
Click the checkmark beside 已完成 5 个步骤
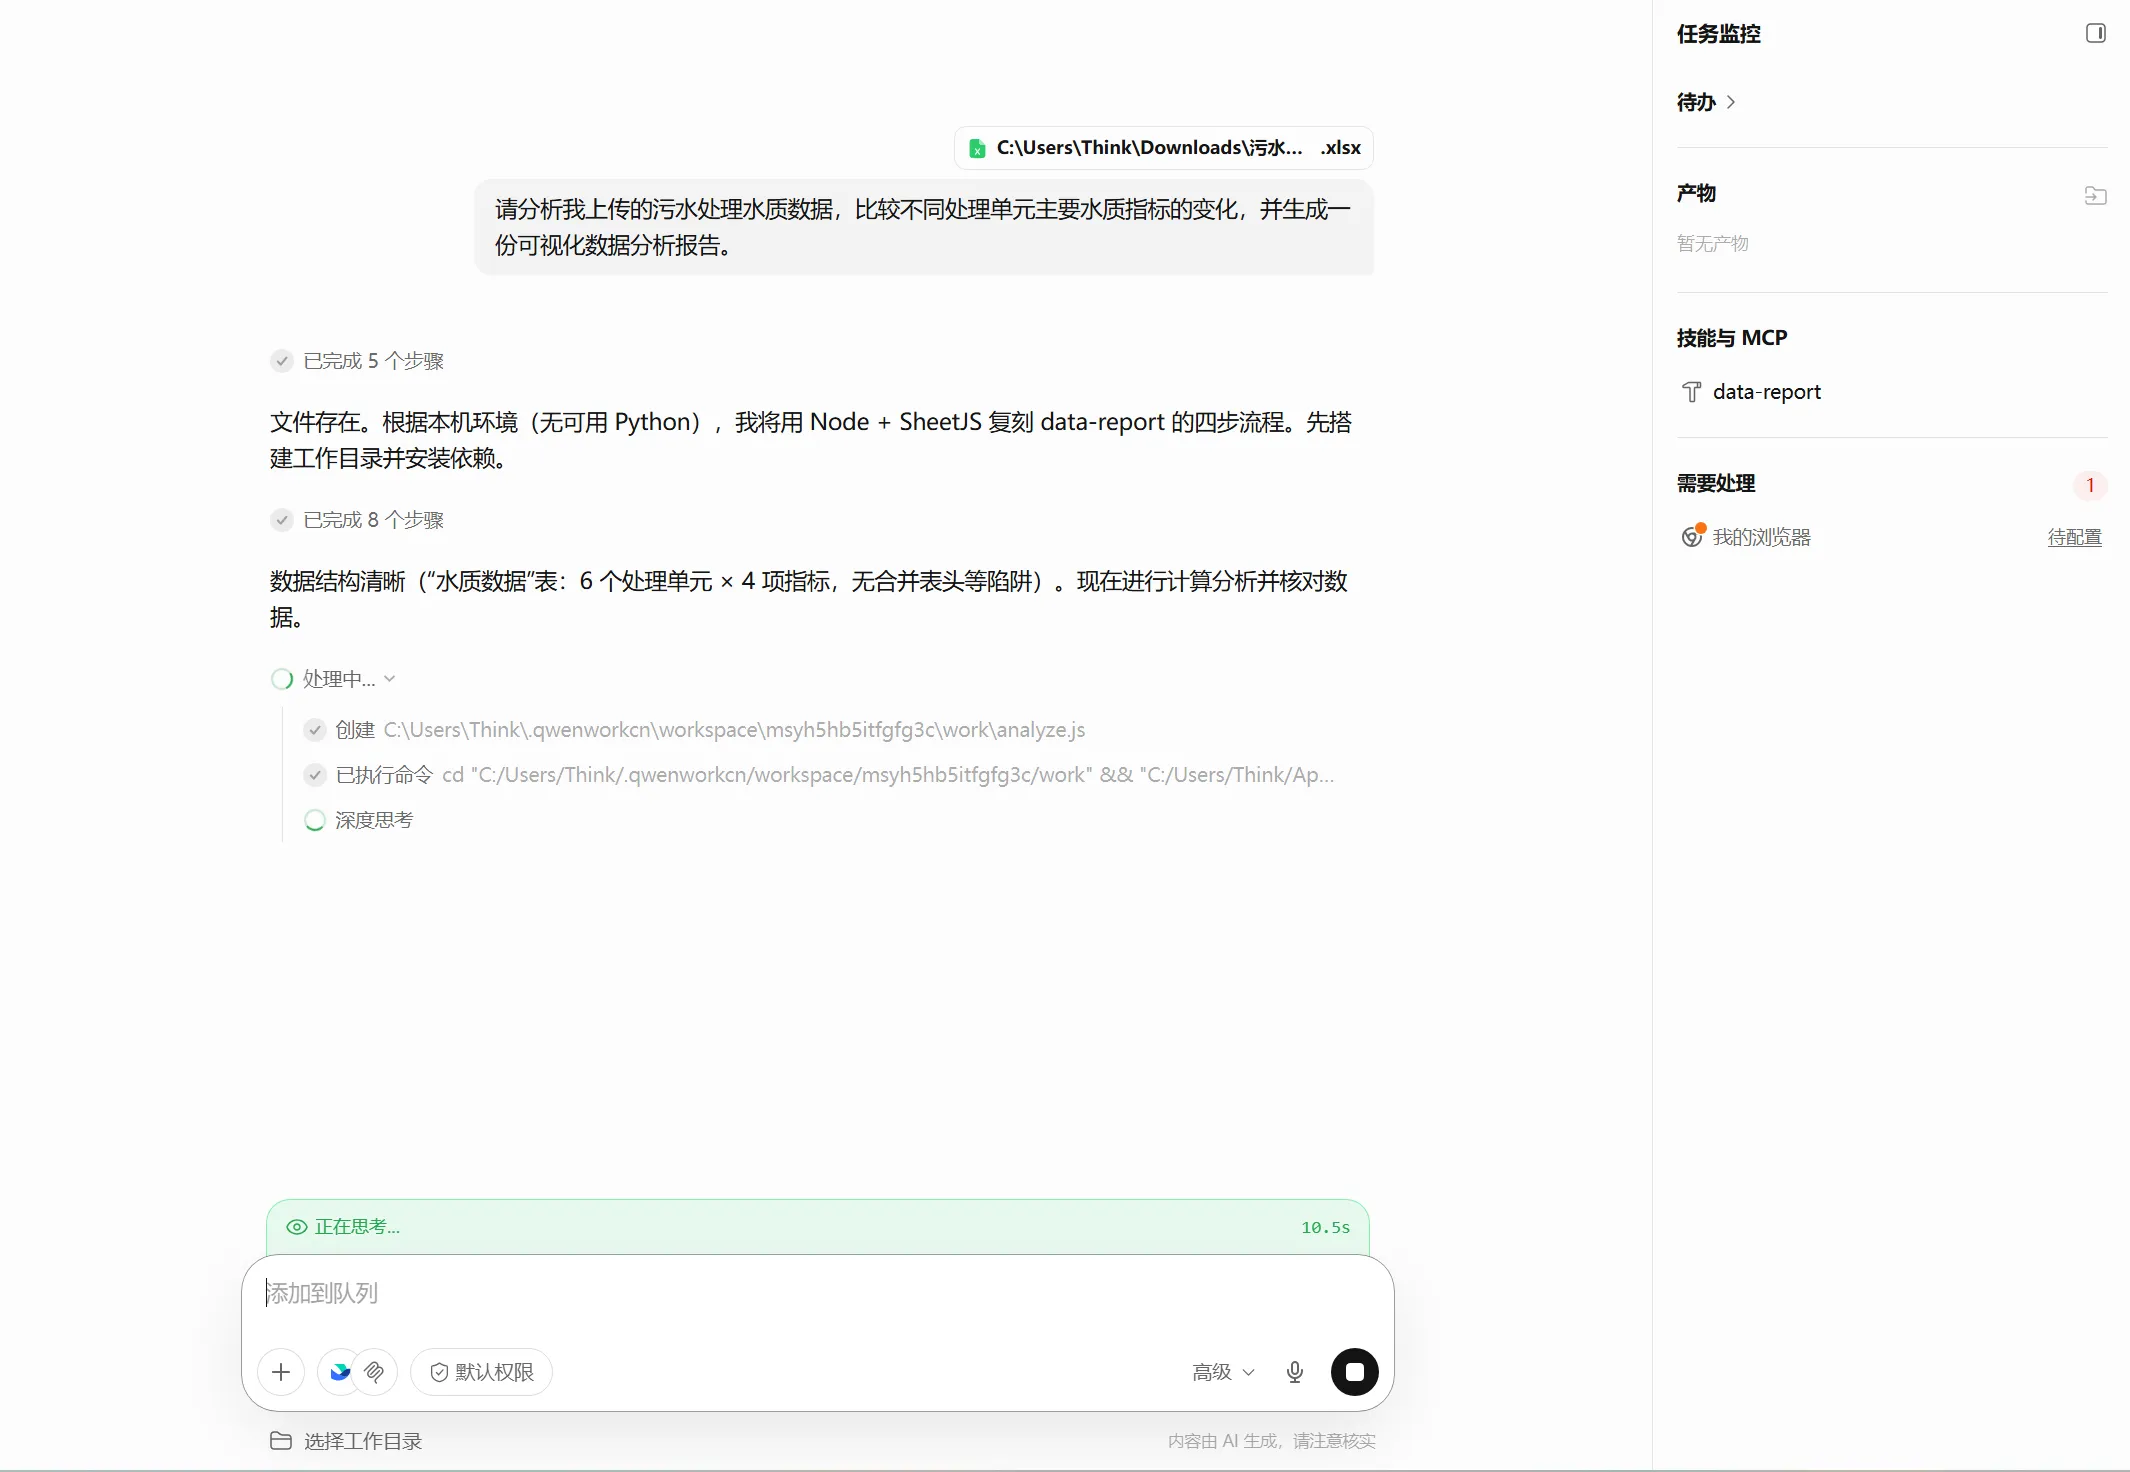coord(282,361)
